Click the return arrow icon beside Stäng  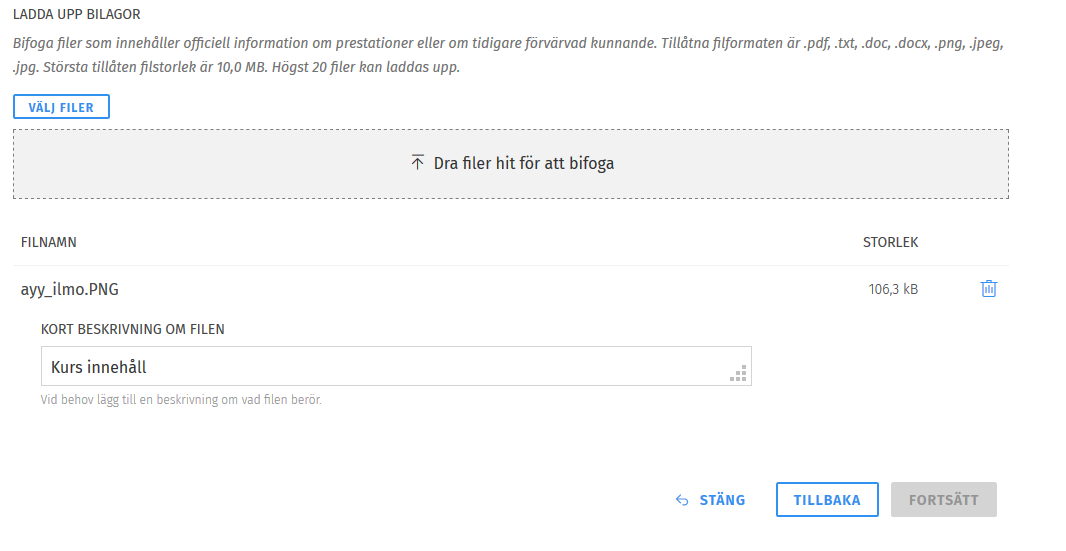coord(682,500)
